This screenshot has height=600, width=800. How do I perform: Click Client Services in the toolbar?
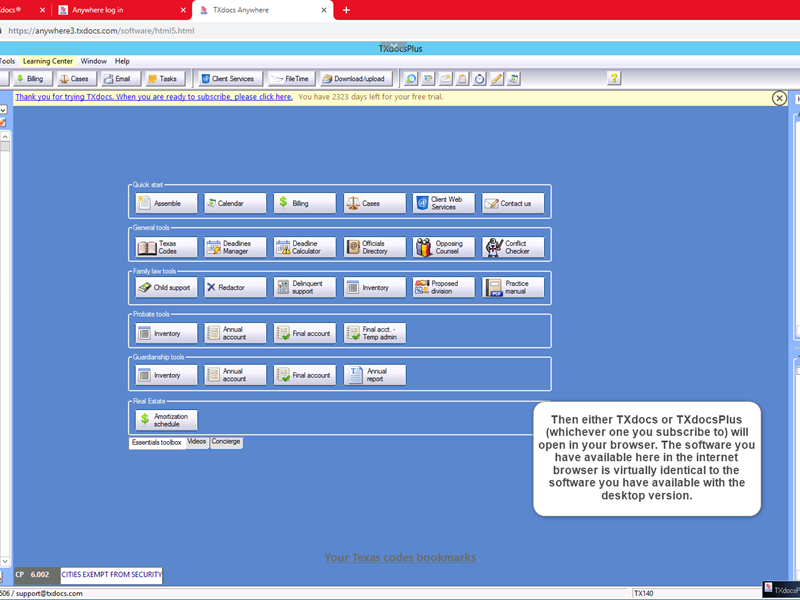(x=227, y=78)
